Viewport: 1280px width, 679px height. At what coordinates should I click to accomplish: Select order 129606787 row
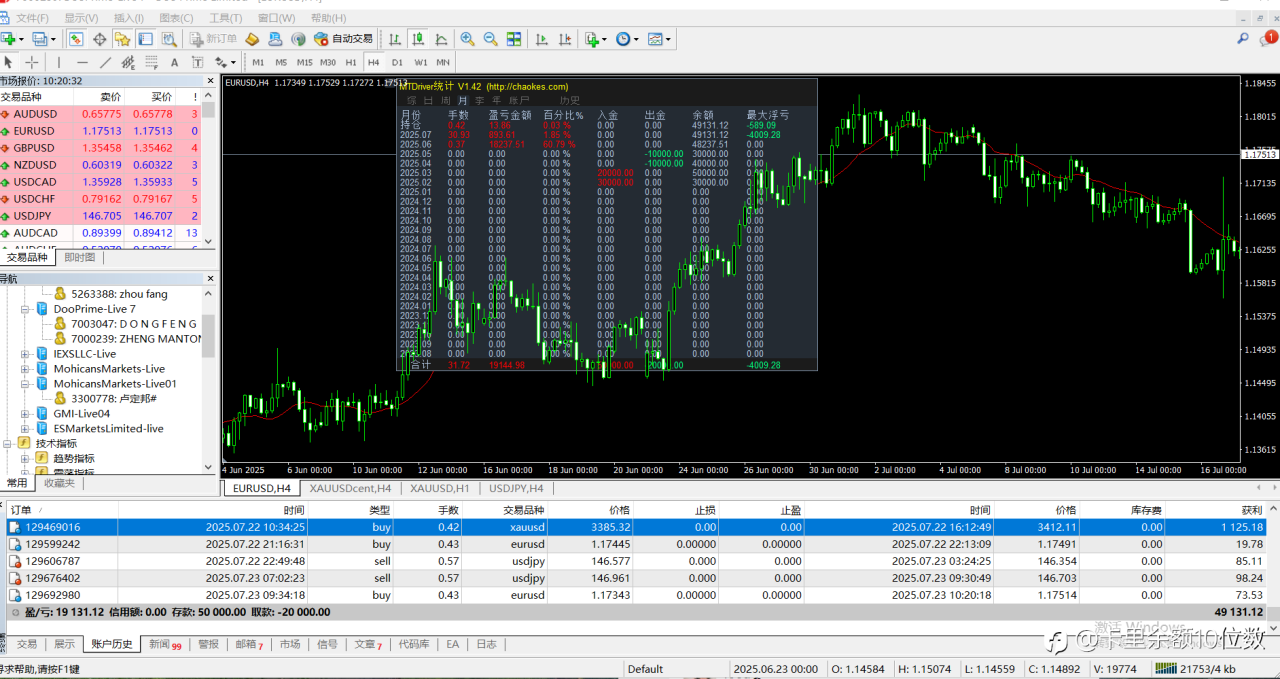click(x=60, y=561)
